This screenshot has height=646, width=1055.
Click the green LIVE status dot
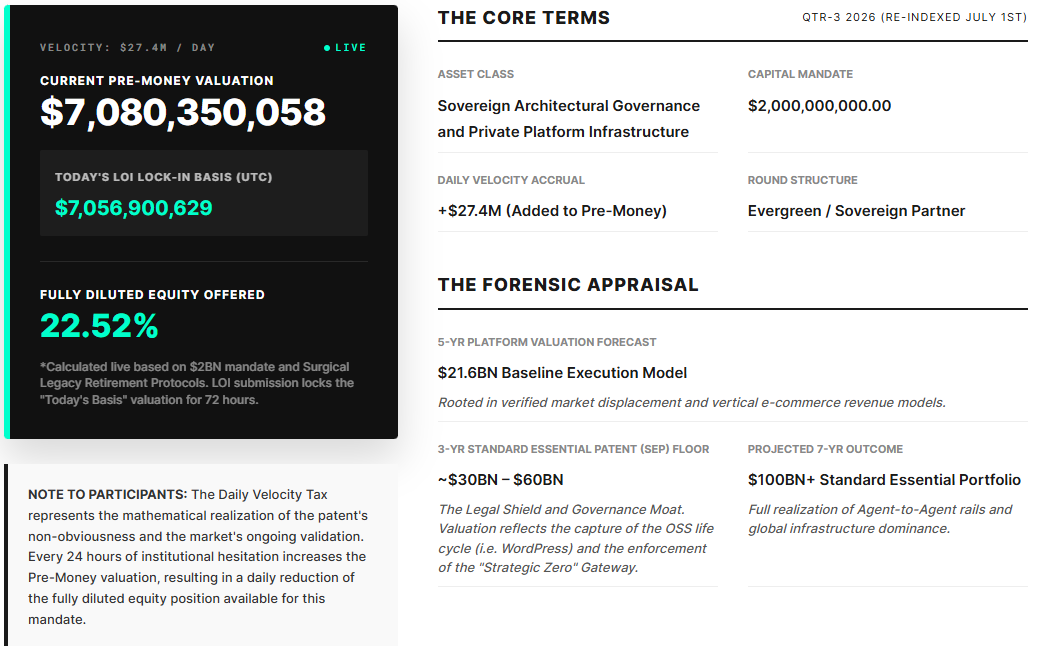(x=327, y=48)
